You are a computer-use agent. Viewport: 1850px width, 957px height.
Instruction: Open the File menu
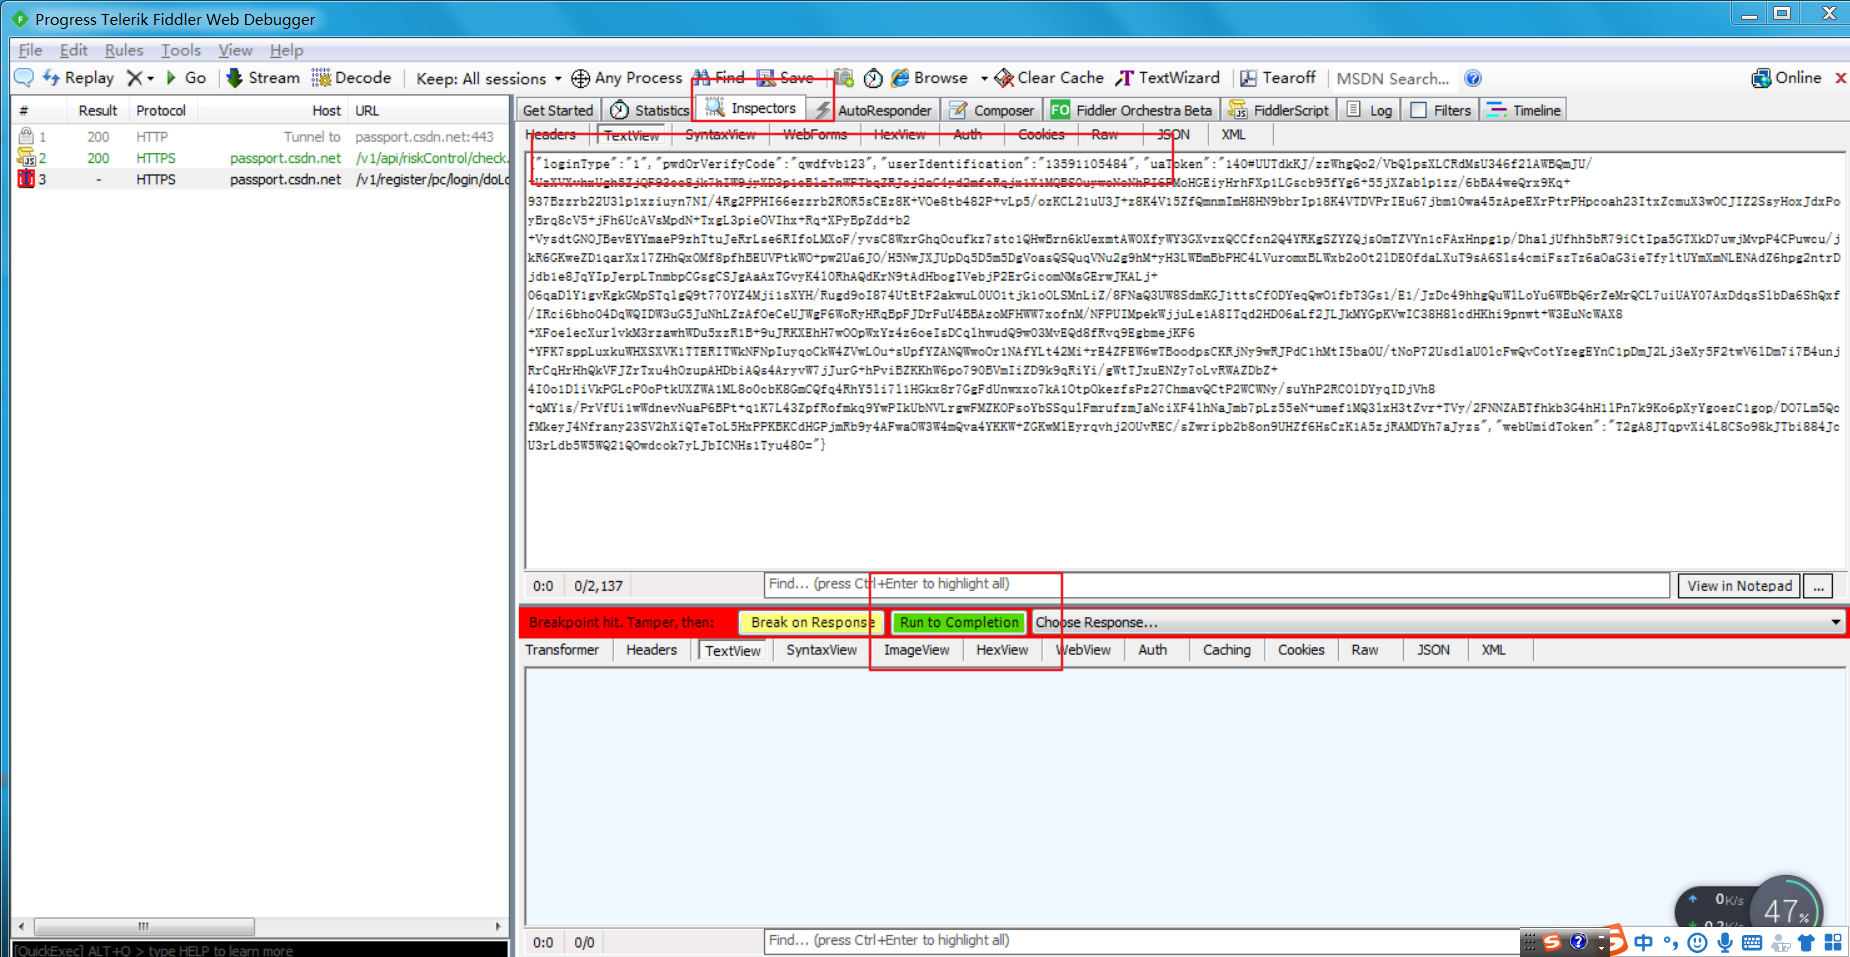[30, 50]
